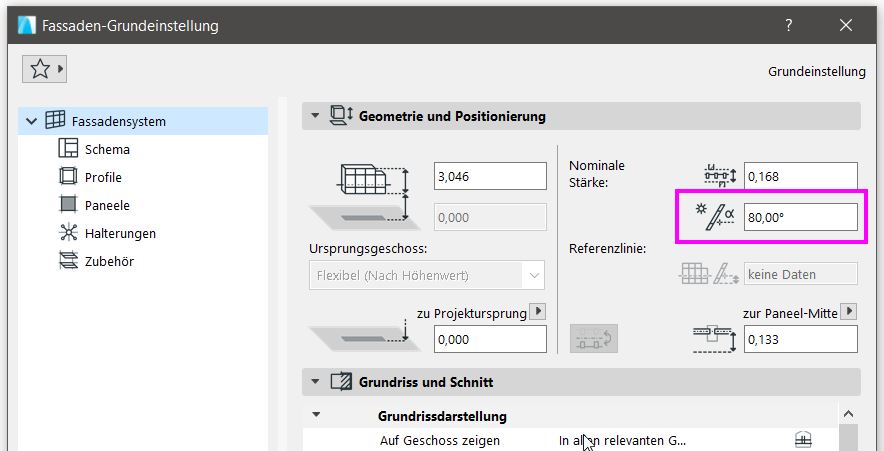Click the flip reference line icon button
The height and width of the screenshot is (451, 884).
592,338
